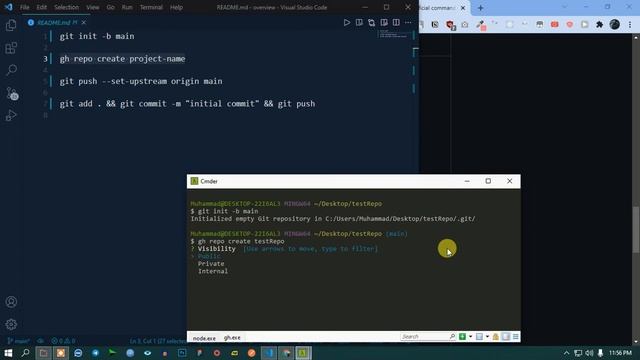Select the Internal visibility option in Cmder
Screen dimensions: 640x360
click(213, 271)
